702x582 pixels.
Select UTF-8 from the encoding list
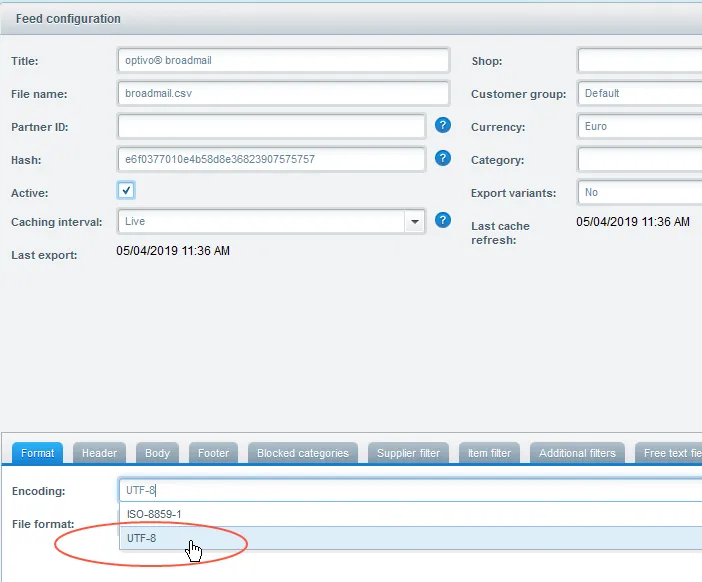pos(410,538)
